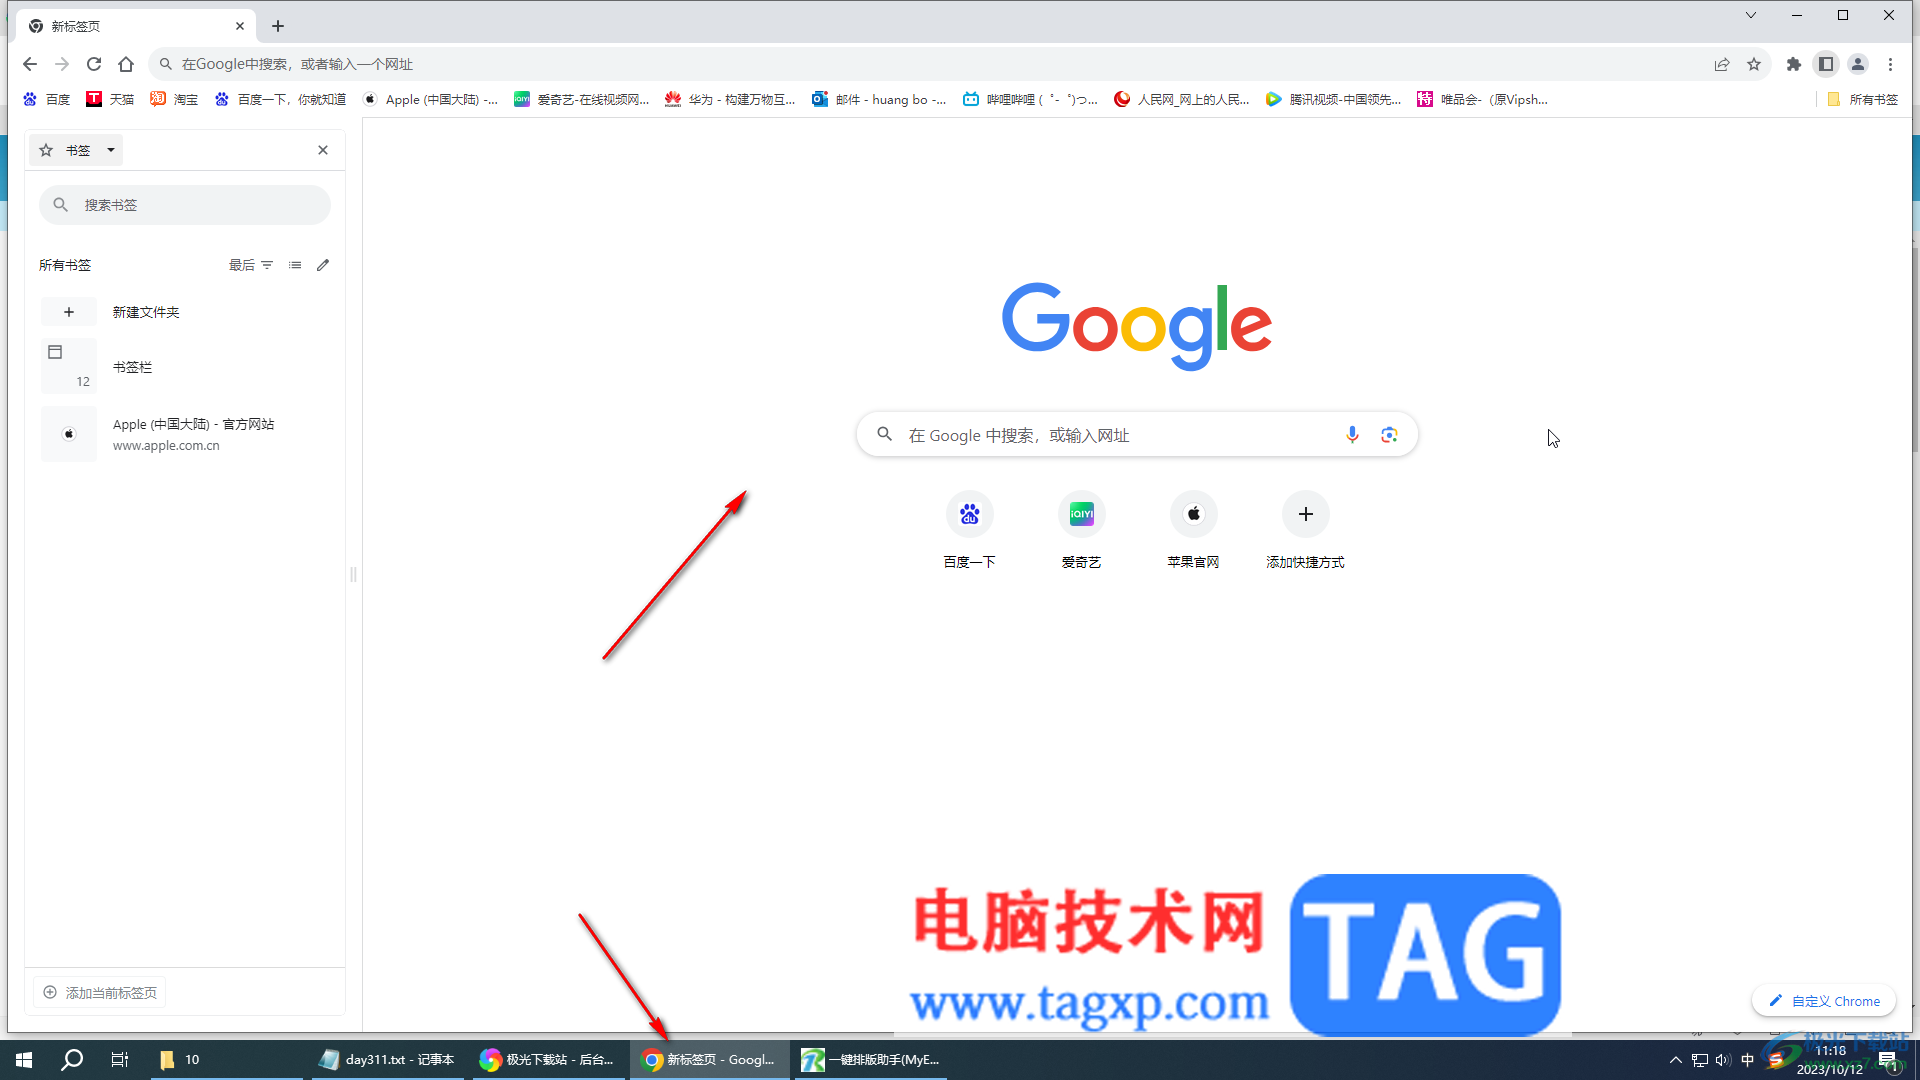Screen dimensions: 1920x1080
Task: Share this page from the address bar
Action: [x=1722, y=64]
